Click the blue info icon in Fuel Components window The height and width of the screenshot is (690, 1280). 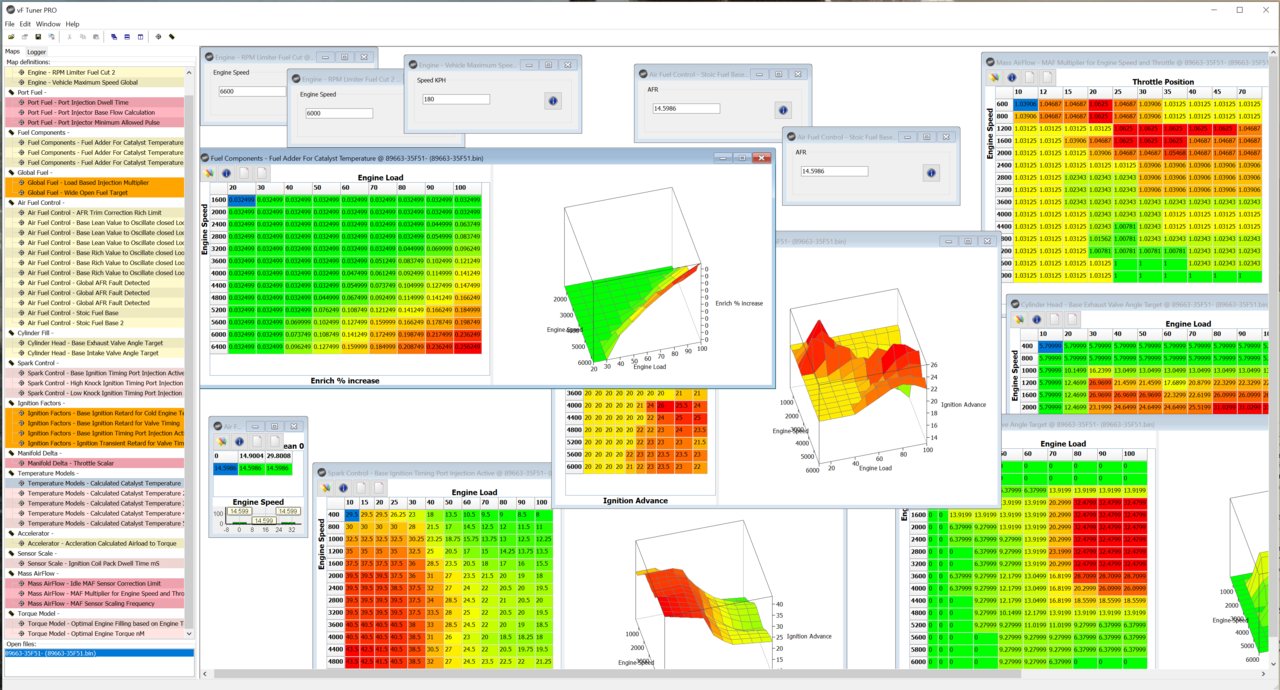226,173
